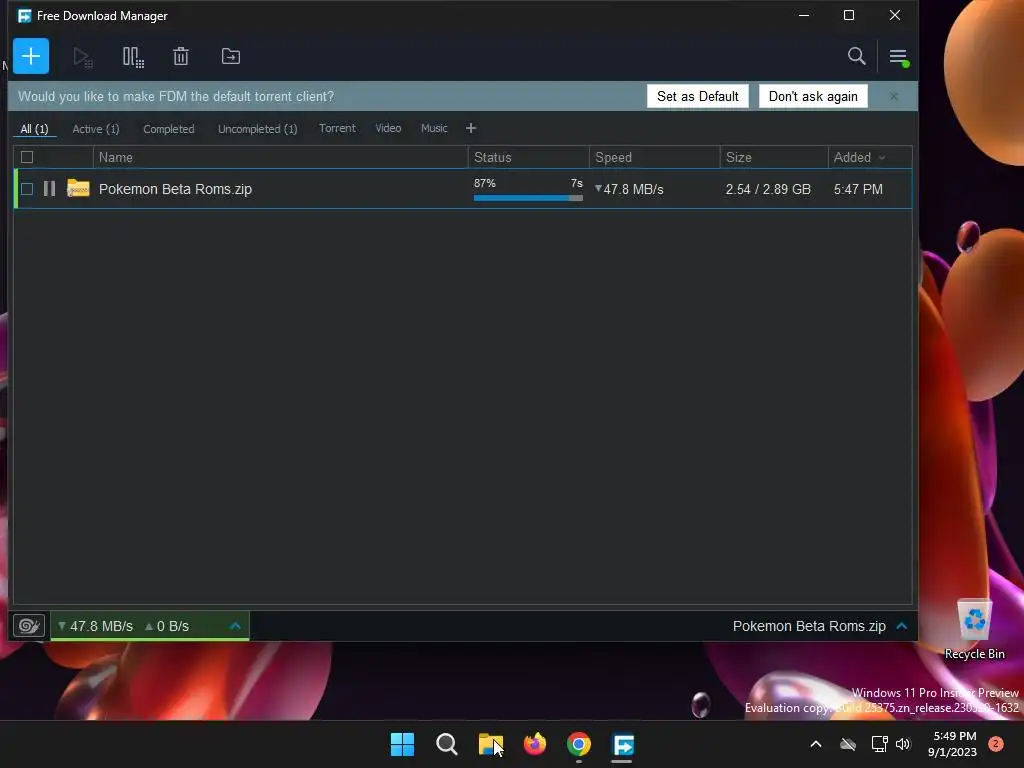Toggle sort arrow on the Added column
Screen dimensions: 1024x768
click(x=882, y=158)
